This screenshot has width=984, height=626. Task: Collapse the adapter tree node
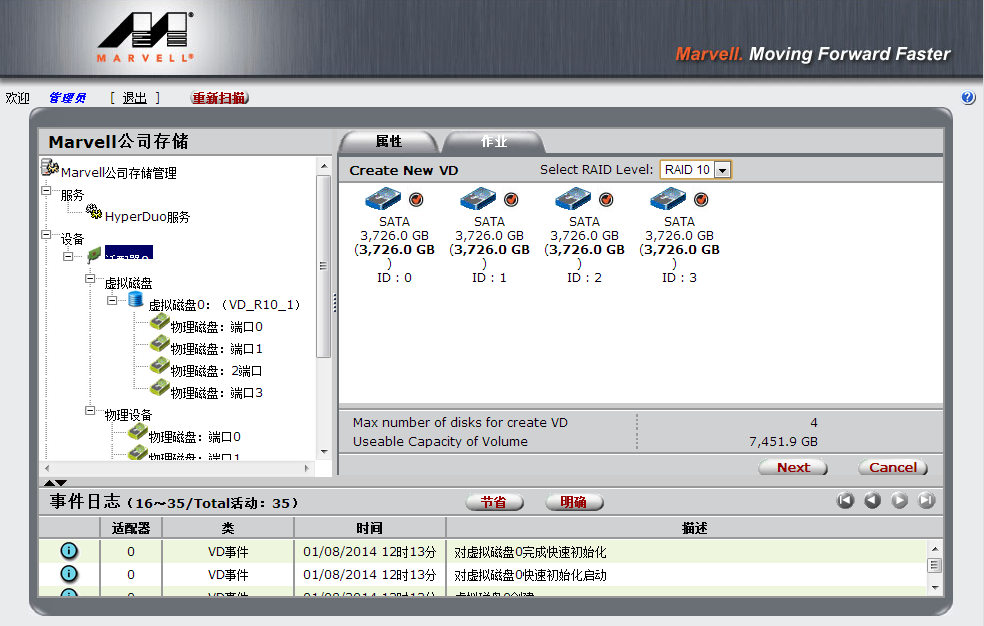point(68,256)
